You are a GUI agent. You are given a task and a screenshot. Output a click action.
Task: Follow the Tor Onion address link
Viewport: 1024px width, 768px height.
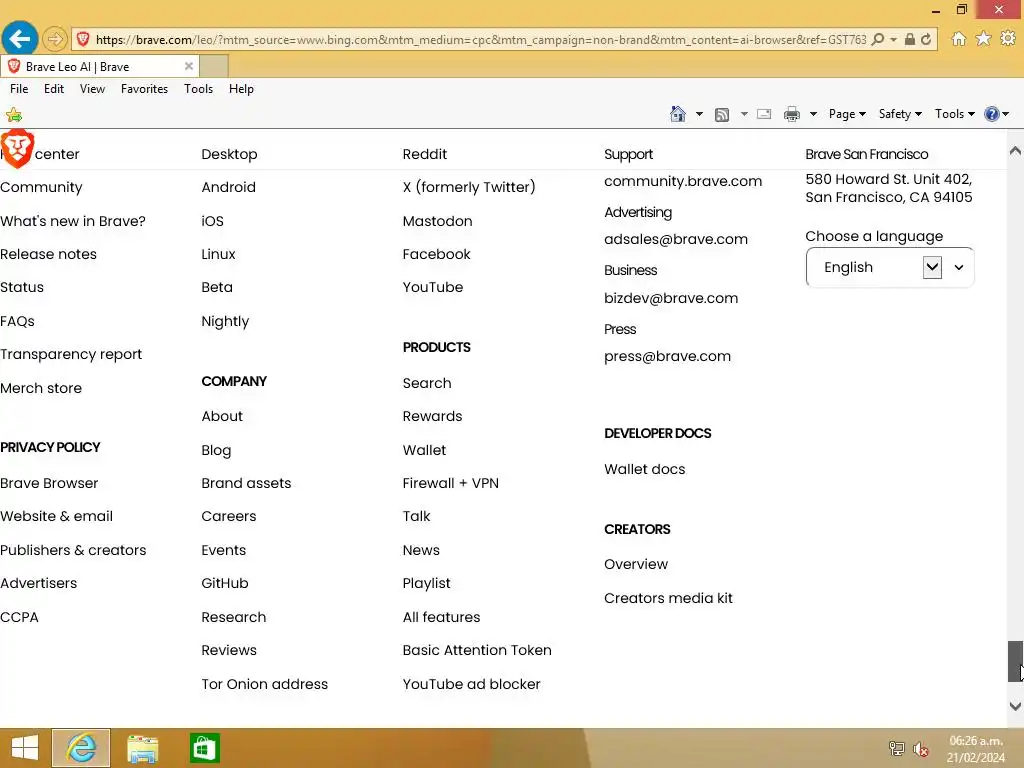(264, 684)
